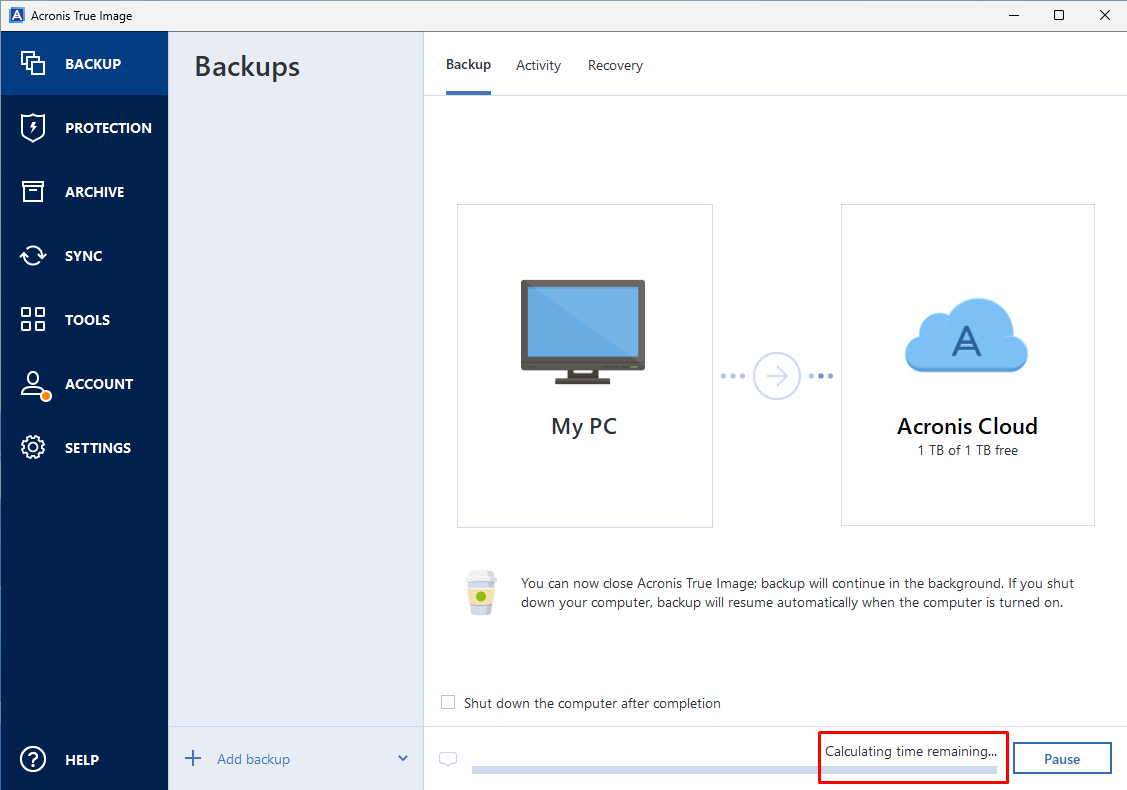Screen dimensions: 1127x790
Task: Click the Help question mark icon
Action: [x=33, y=759]
